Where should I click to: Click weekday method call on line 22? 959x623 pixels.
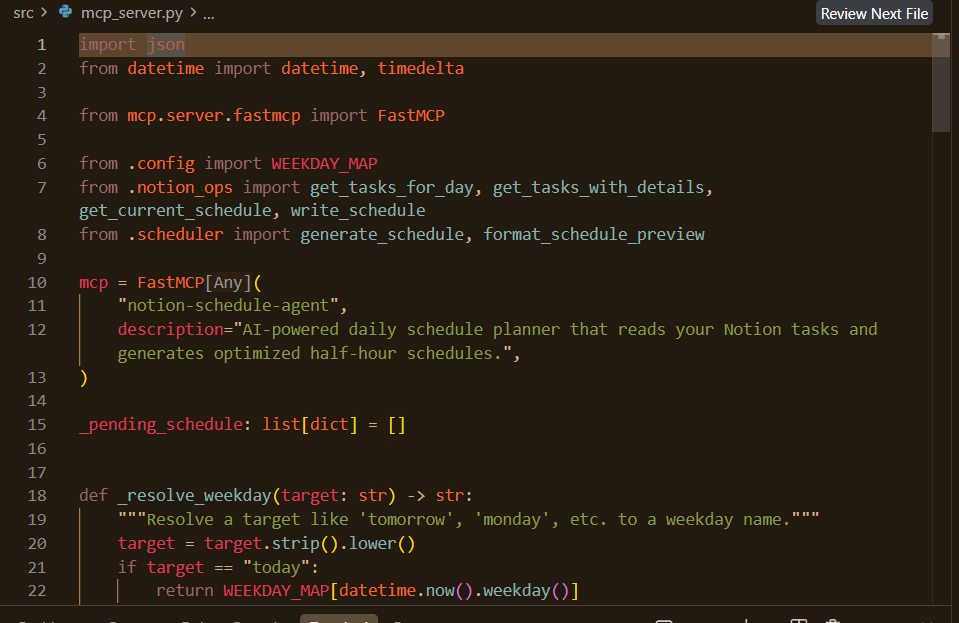tap(516, 591)
